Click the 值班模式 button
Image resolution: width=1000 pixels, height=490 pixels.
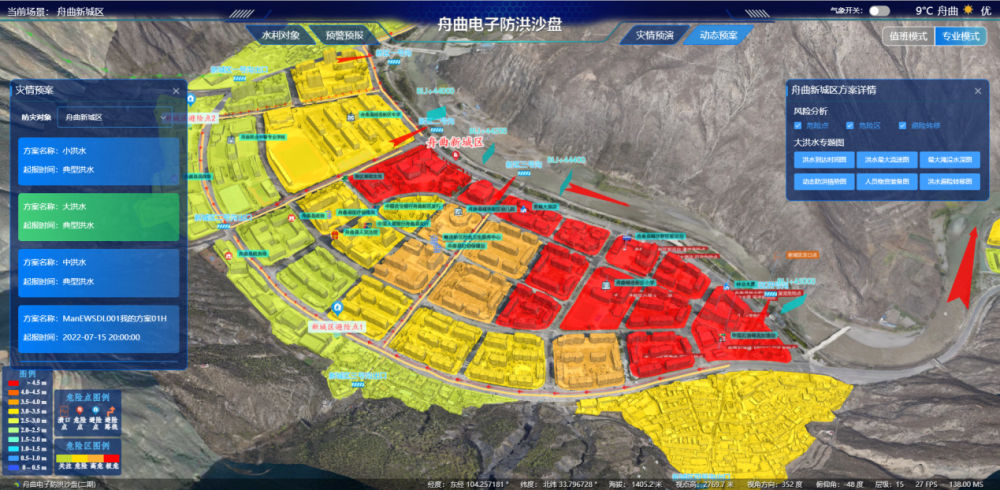click(907, 36)
